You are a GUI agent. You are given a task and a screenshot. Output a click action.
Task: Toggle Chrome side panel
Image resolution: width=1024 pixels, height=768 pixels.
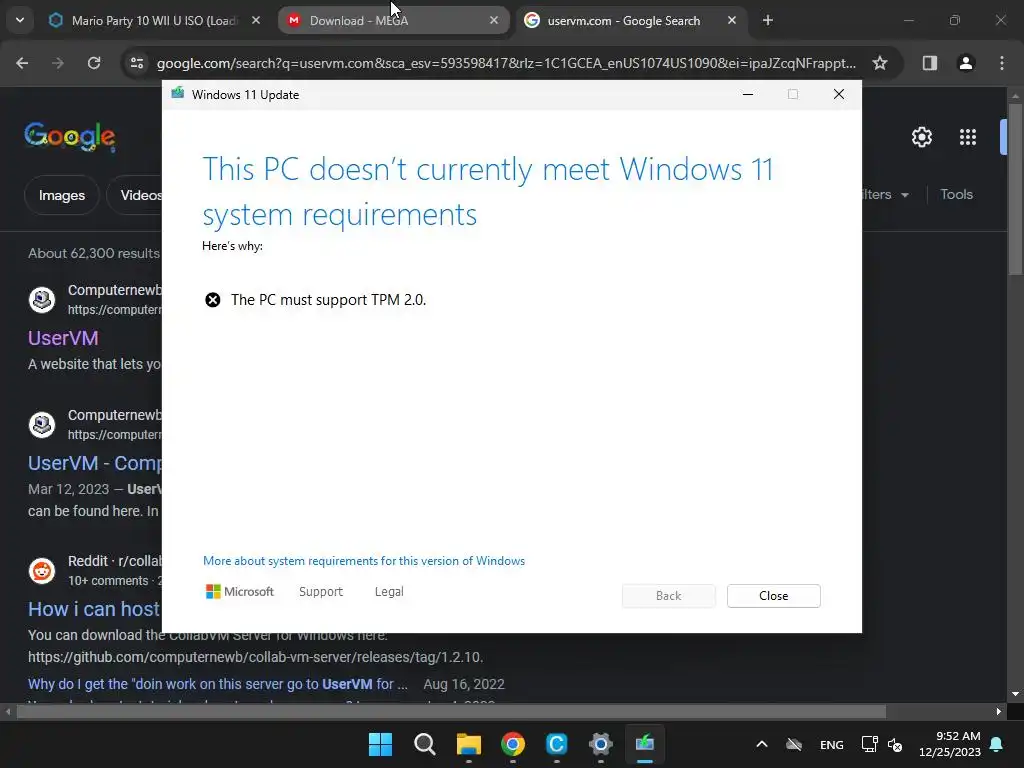[x=929, y=63]
